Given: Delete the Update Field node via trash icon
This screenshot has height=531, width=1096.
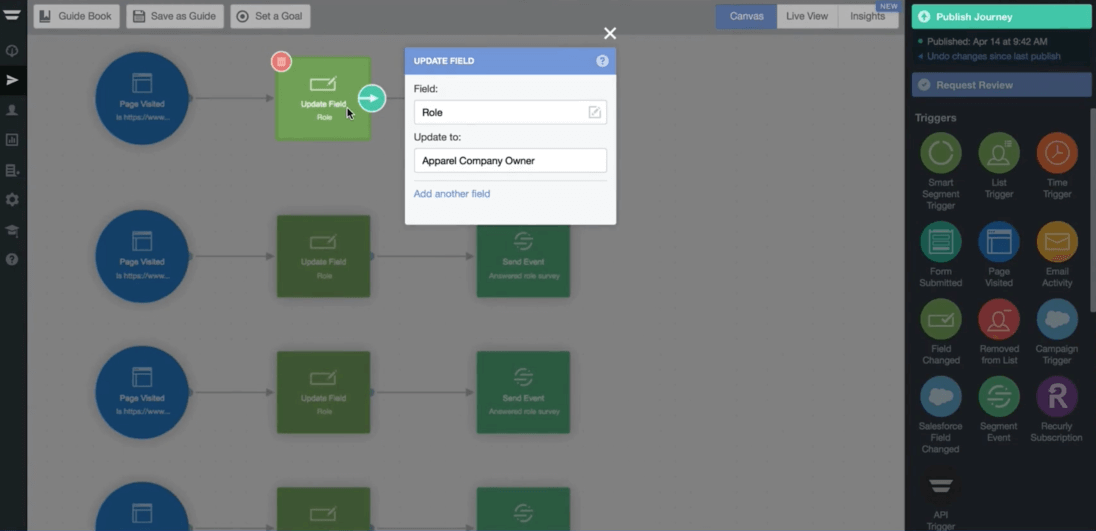Looking at the screenshot, I should coord(281,61).
